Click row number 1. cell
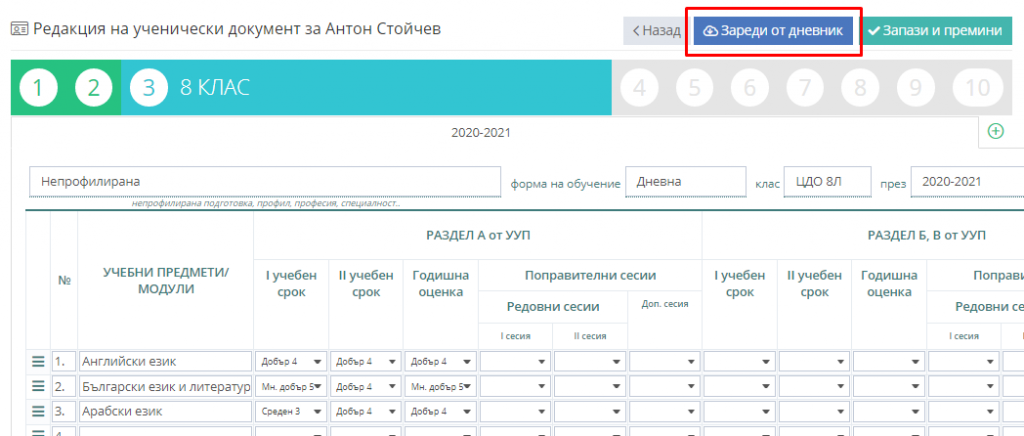Screen dimensions: 1024x436 (x=64, y=361)
